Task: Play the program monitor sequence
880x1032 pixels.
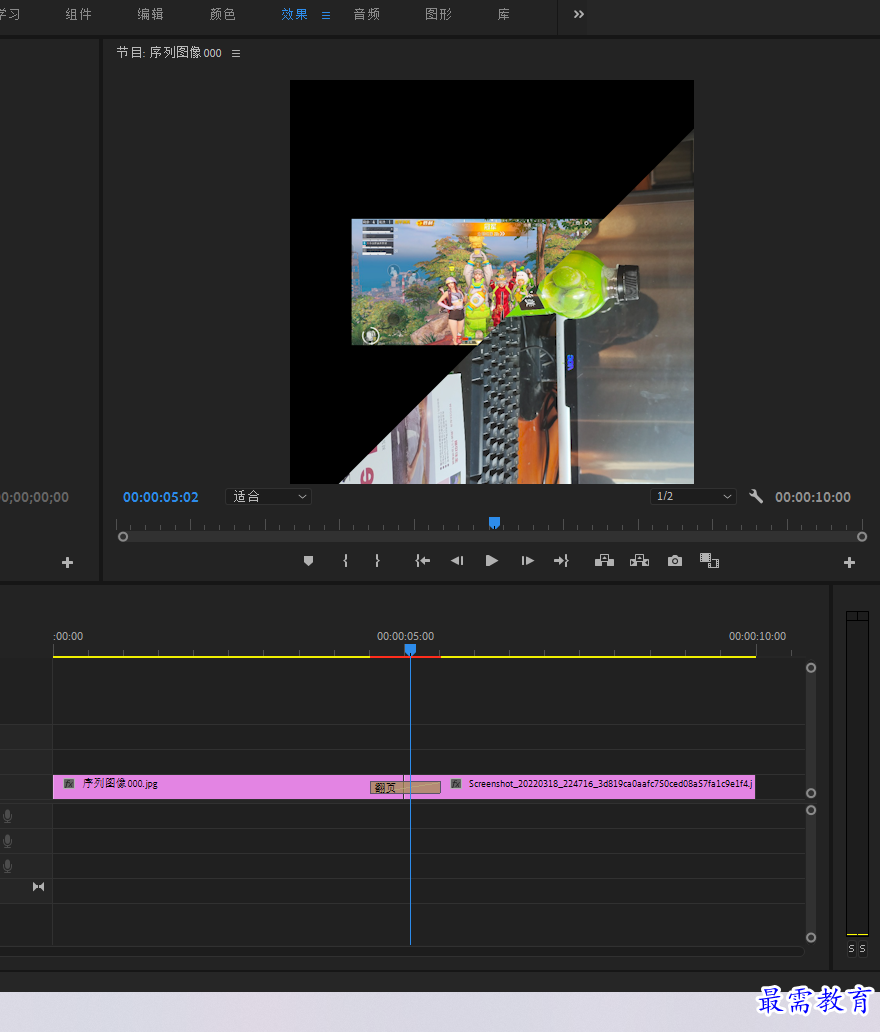Action: pyautogui.click(x=492, y=561)
